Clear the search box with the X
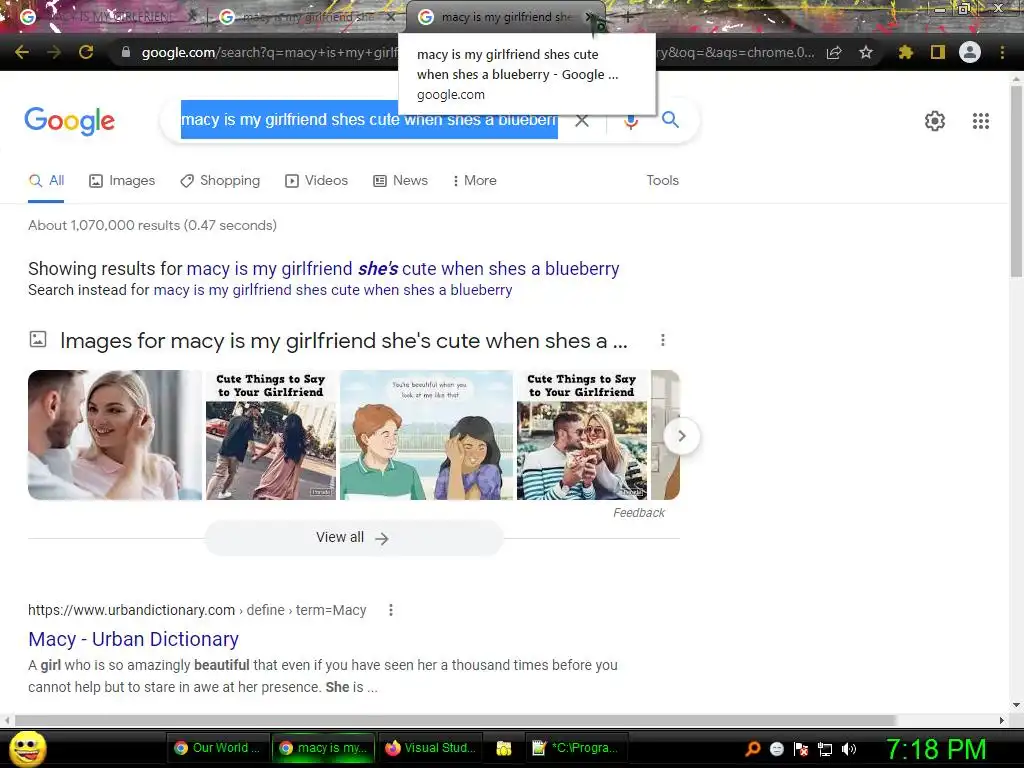The height and width of the screenshot is (768, 1024). [x=582, y=120]
